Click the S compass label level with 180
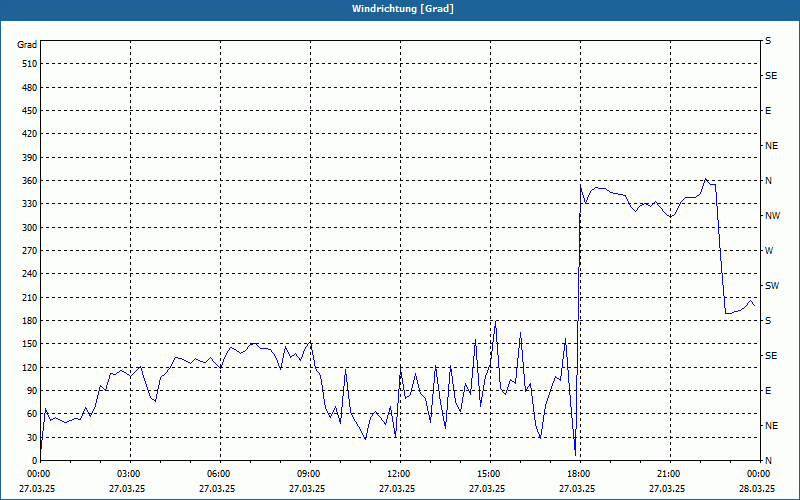This screenshot has height=500, width=800. coord(768,321)
